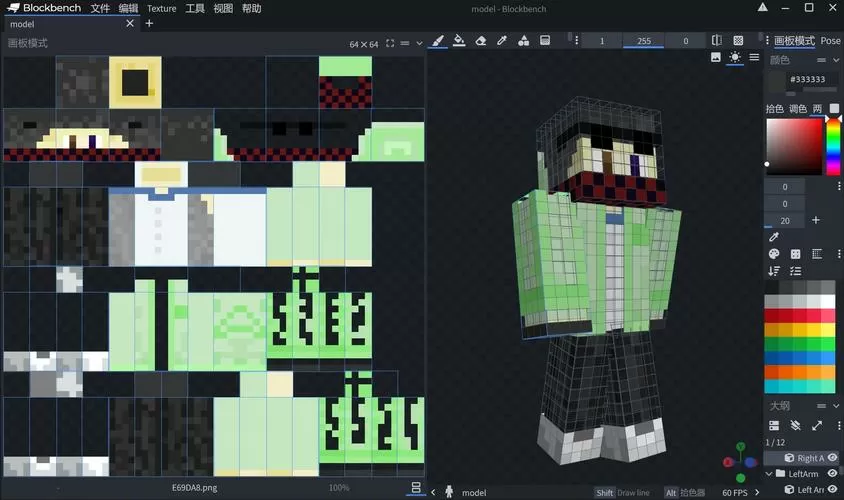Click the three-dot menu in outliner toolbar

(x=839, y=426)
